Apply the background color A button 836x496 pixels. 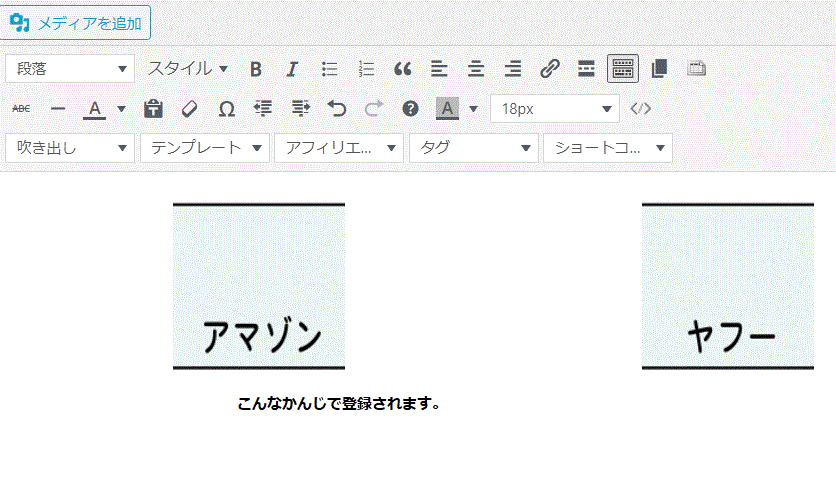pyautogui.click(x=447, y=109)
